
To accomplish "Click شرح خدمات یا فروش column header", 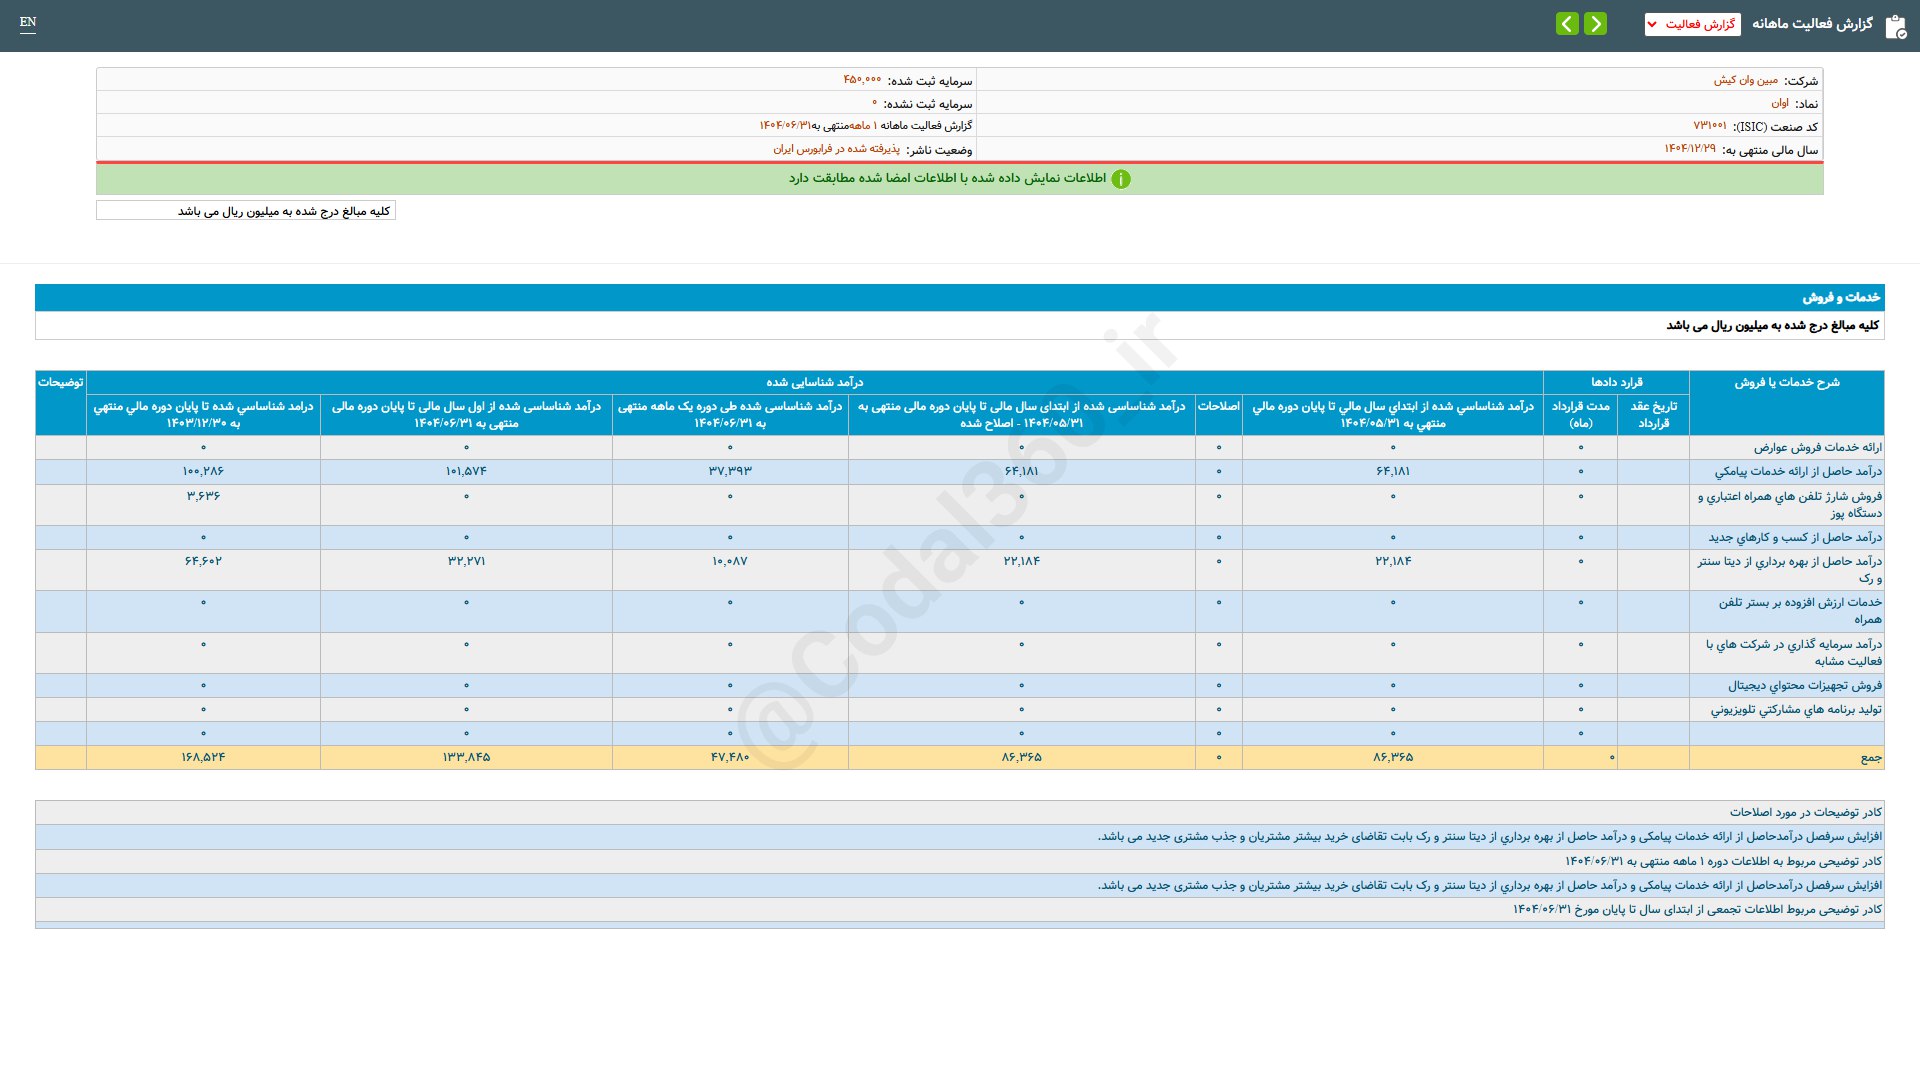I will click(x=1786, y=382).
